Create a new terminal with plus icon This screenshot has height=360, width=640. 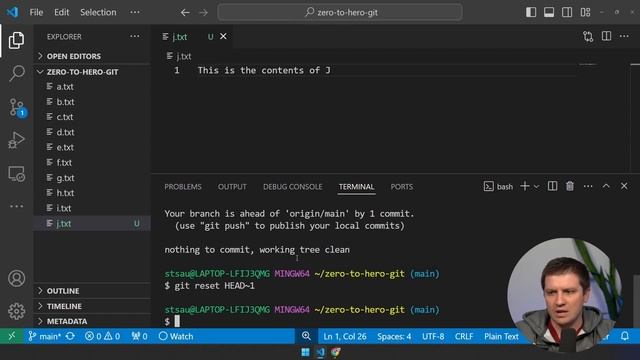[525, 187]
